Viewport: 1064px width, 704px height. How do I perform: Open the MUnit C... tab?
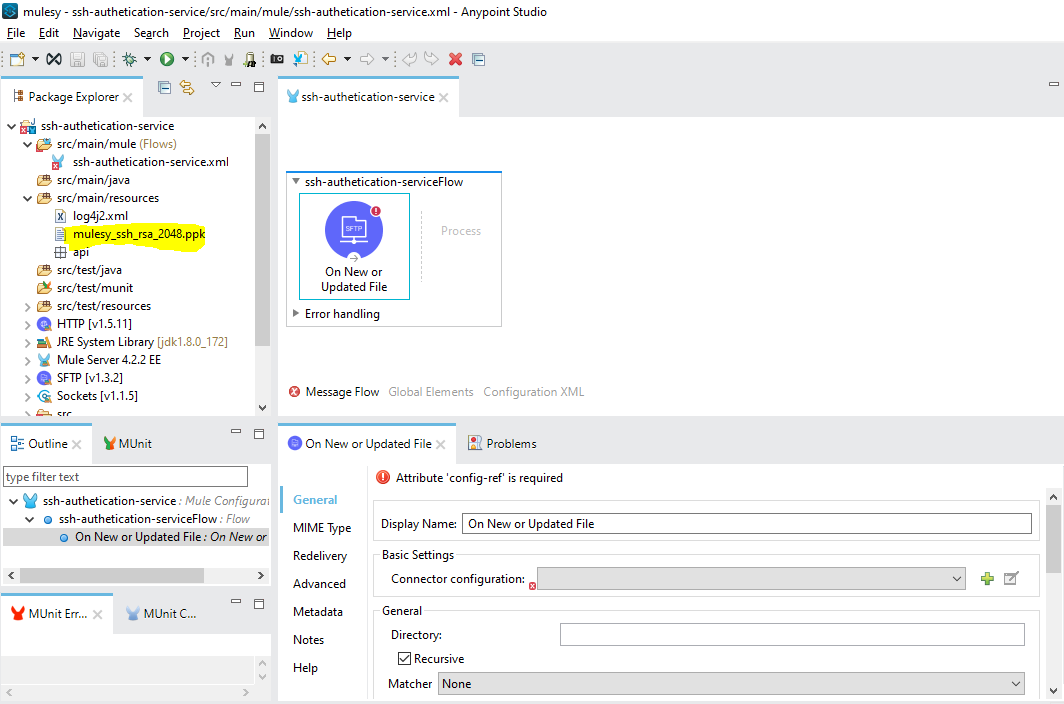[162, 614]
